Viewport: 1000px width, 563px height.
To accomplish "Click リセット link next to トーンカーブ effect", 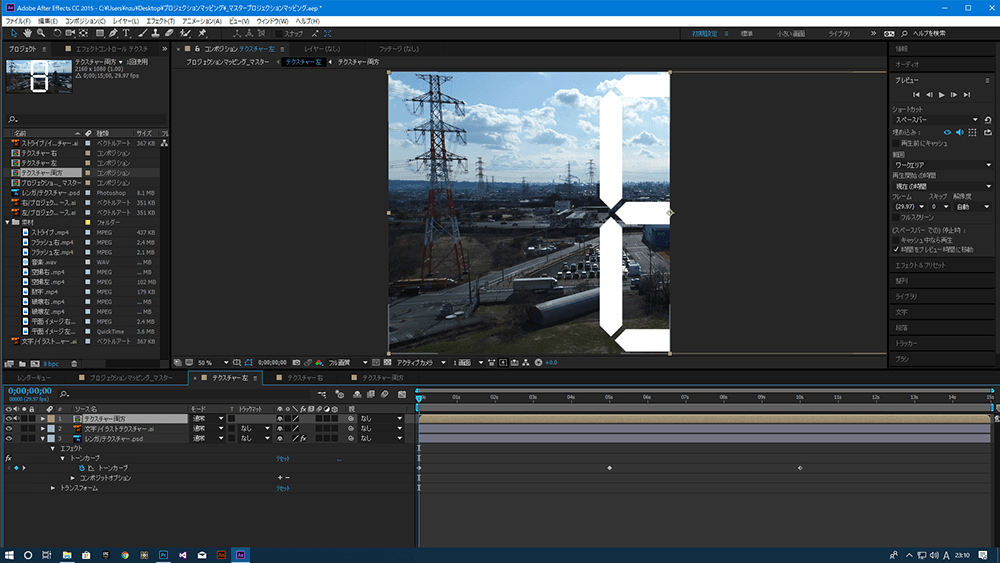I will 283,458.
